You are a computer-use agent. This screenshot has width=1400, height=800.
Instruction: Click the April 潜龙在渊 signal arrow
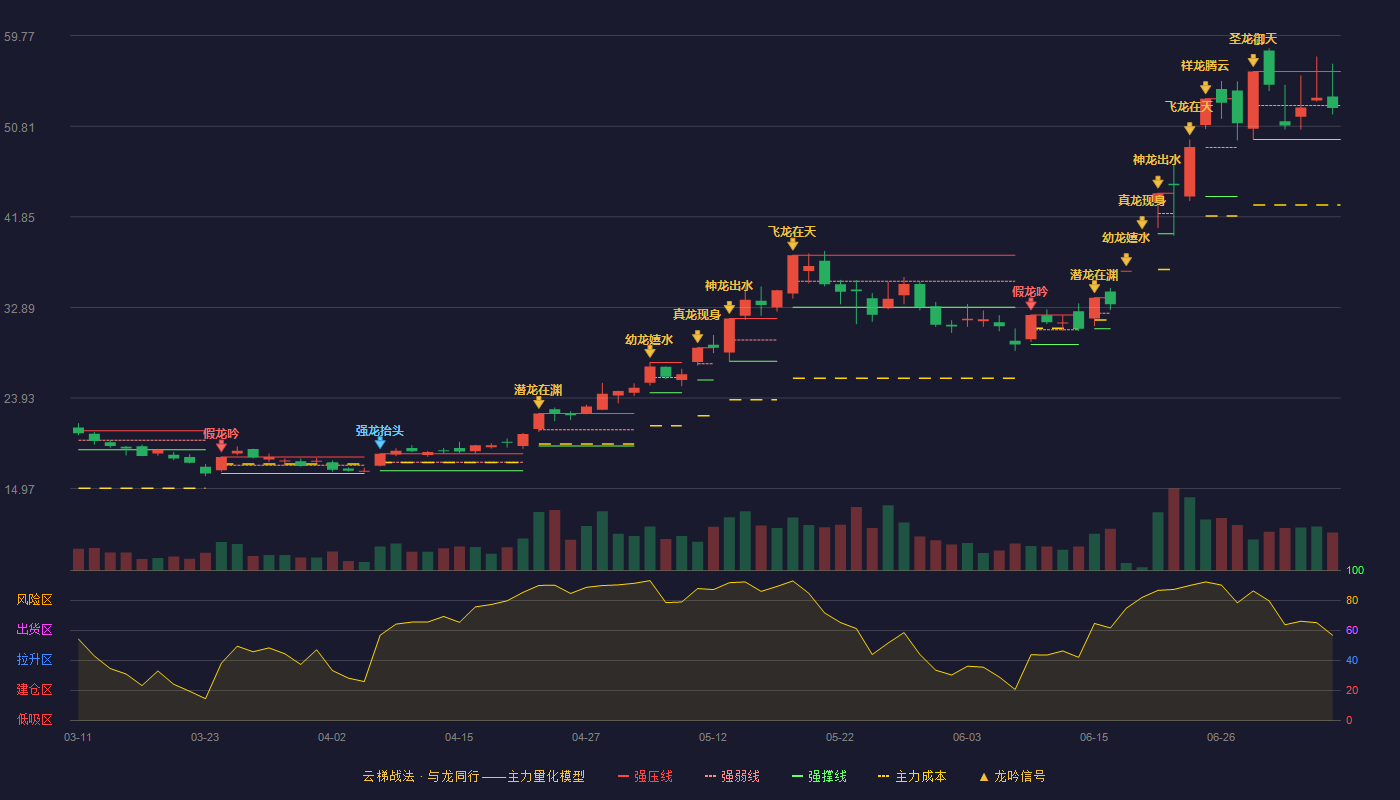pos(539,402)
